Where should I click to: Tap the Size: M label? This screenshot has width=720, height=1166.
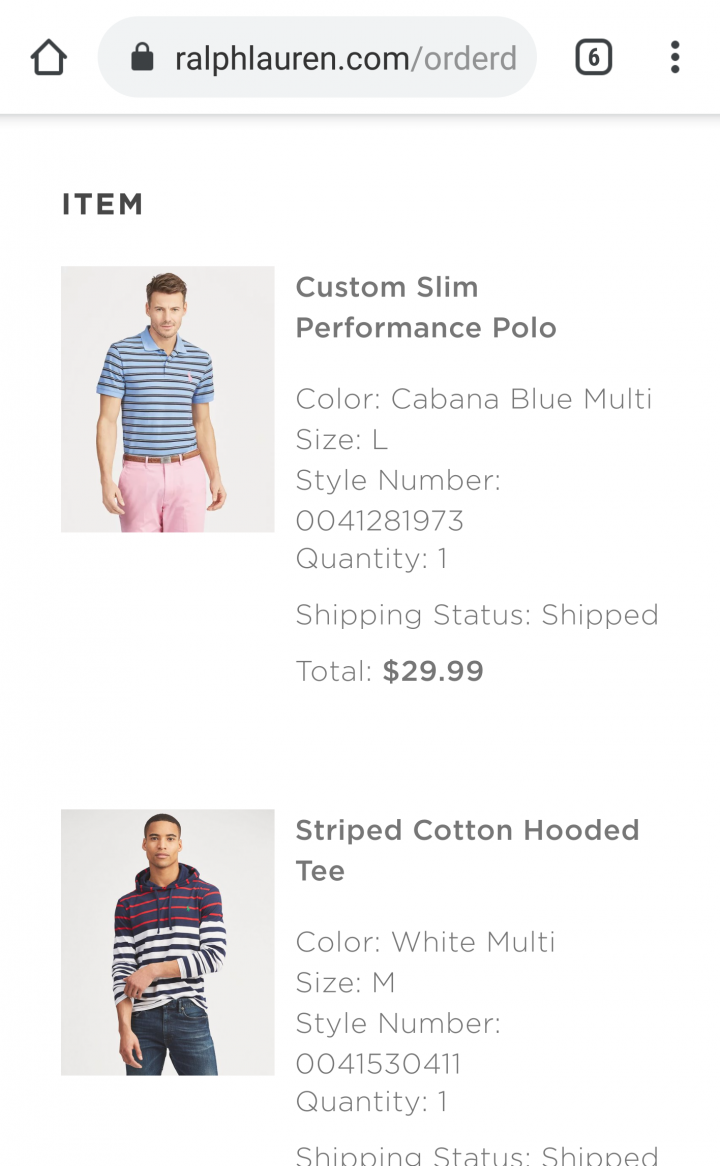[345, 982]
